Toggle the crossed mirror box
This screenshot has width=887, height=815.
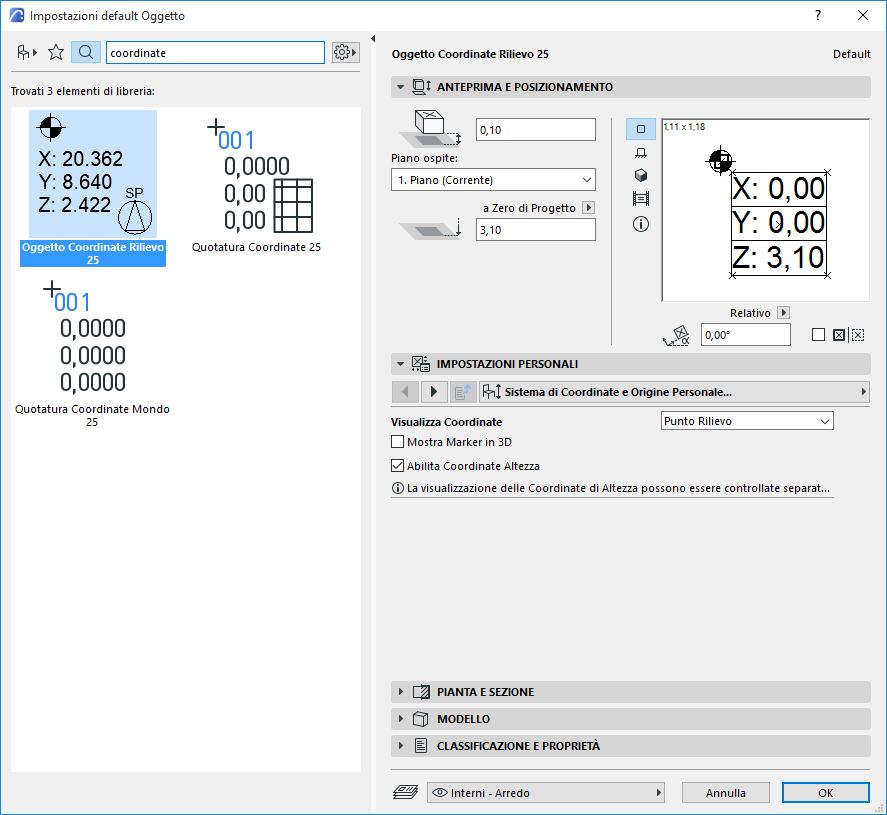(839, 335)
